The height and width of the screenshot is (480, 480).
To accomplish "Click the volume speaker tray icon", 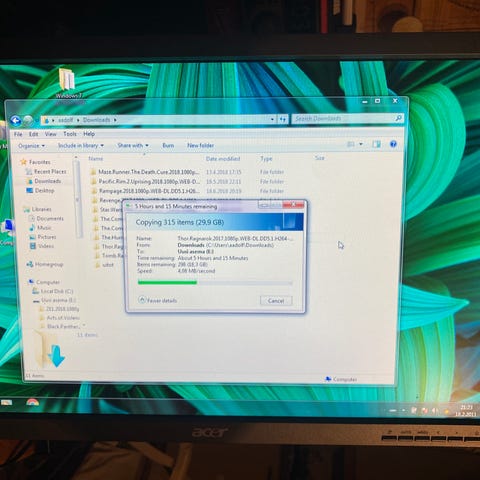I will tap(435, 411).
